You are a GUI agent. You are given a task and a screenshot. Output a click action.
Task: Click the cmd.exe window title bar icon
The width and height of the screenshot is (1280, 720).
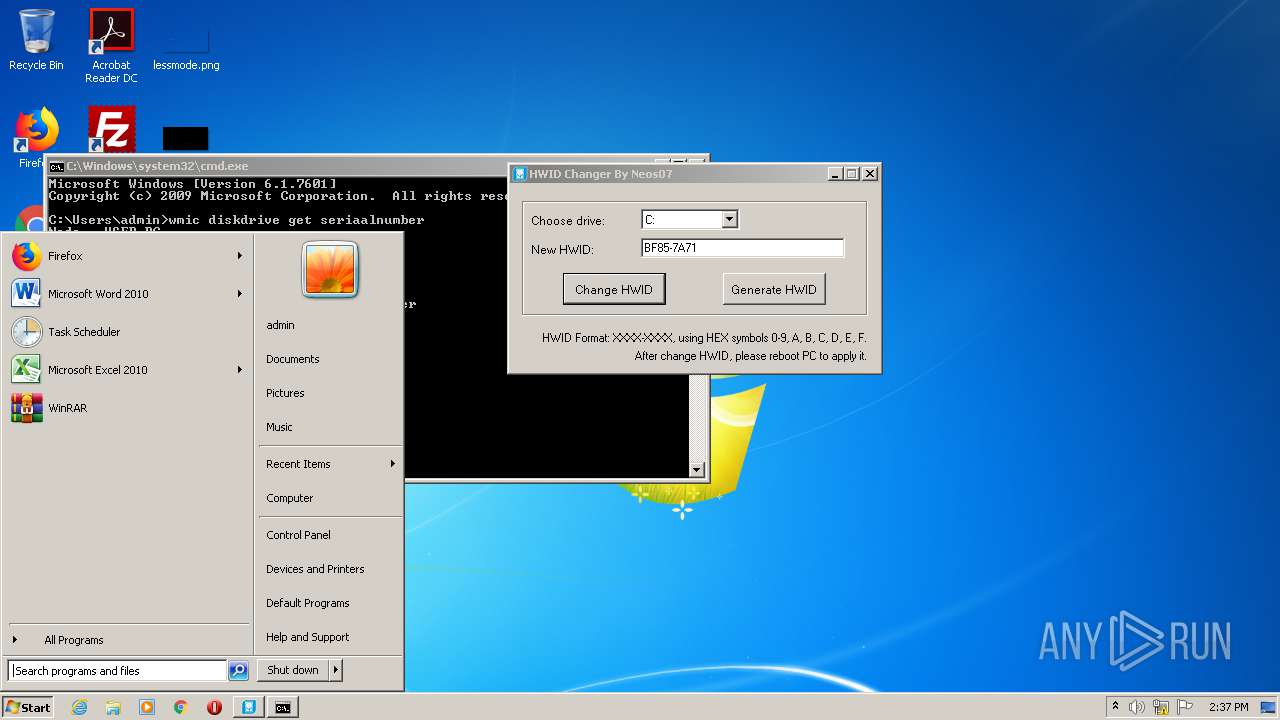pyautogui.click(x=57, y=166)
